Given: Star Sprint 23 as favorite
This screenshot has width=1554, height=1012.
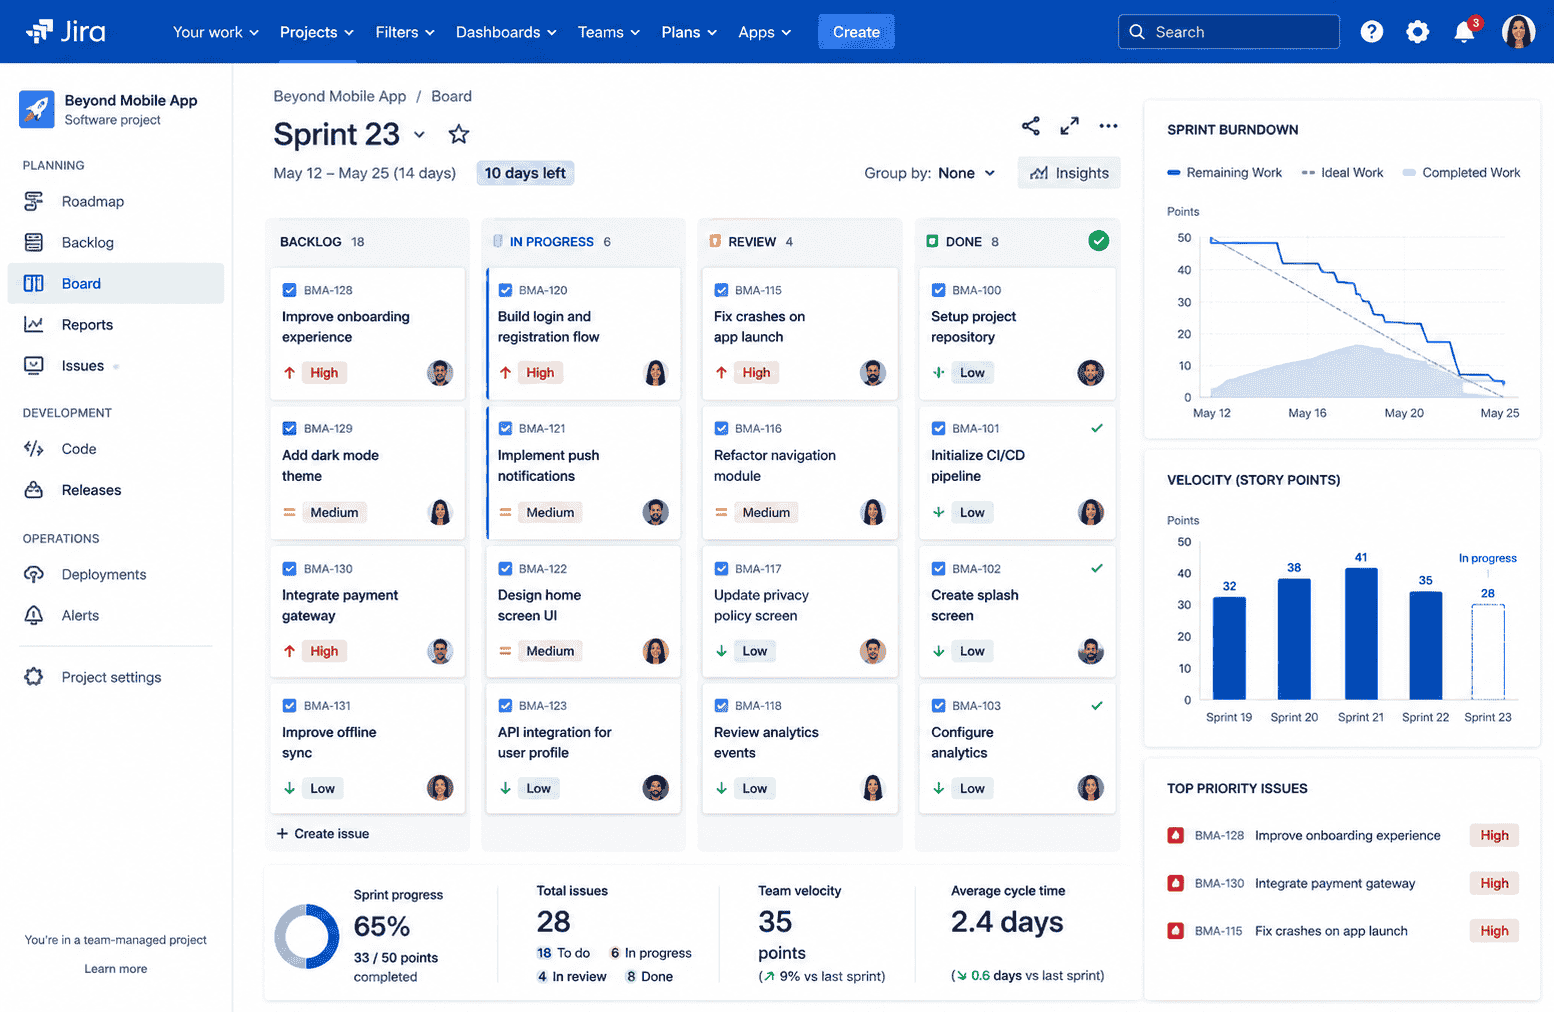Looking at the screenshot, I should point(459,134).
